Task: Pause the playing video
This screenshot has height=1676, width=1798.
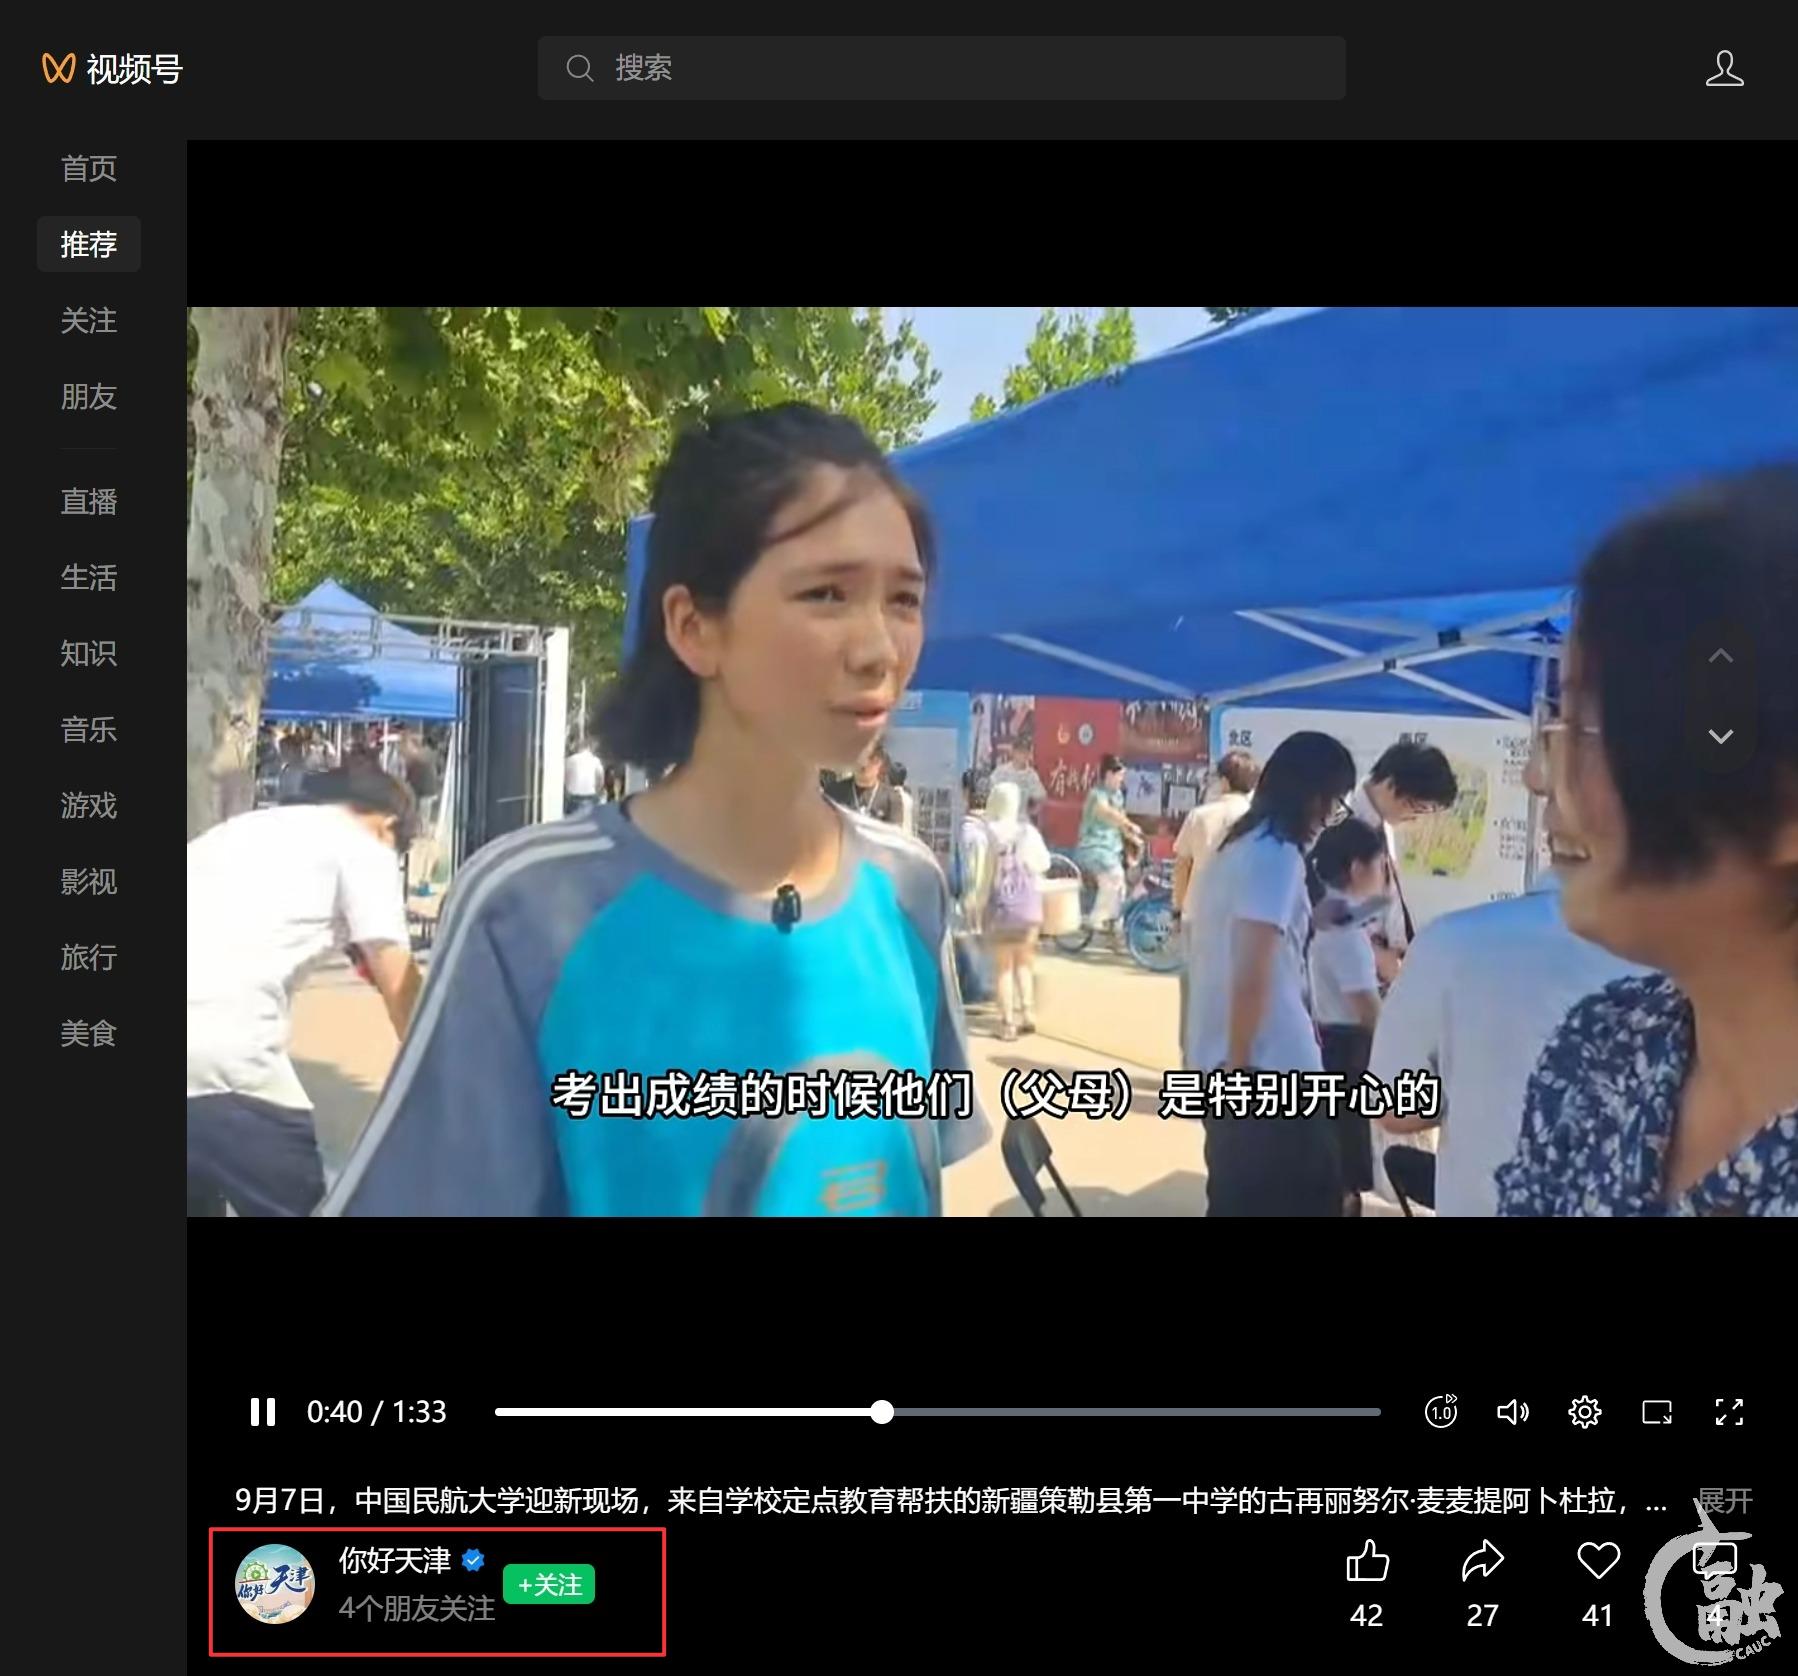Action: [263, 1411]
